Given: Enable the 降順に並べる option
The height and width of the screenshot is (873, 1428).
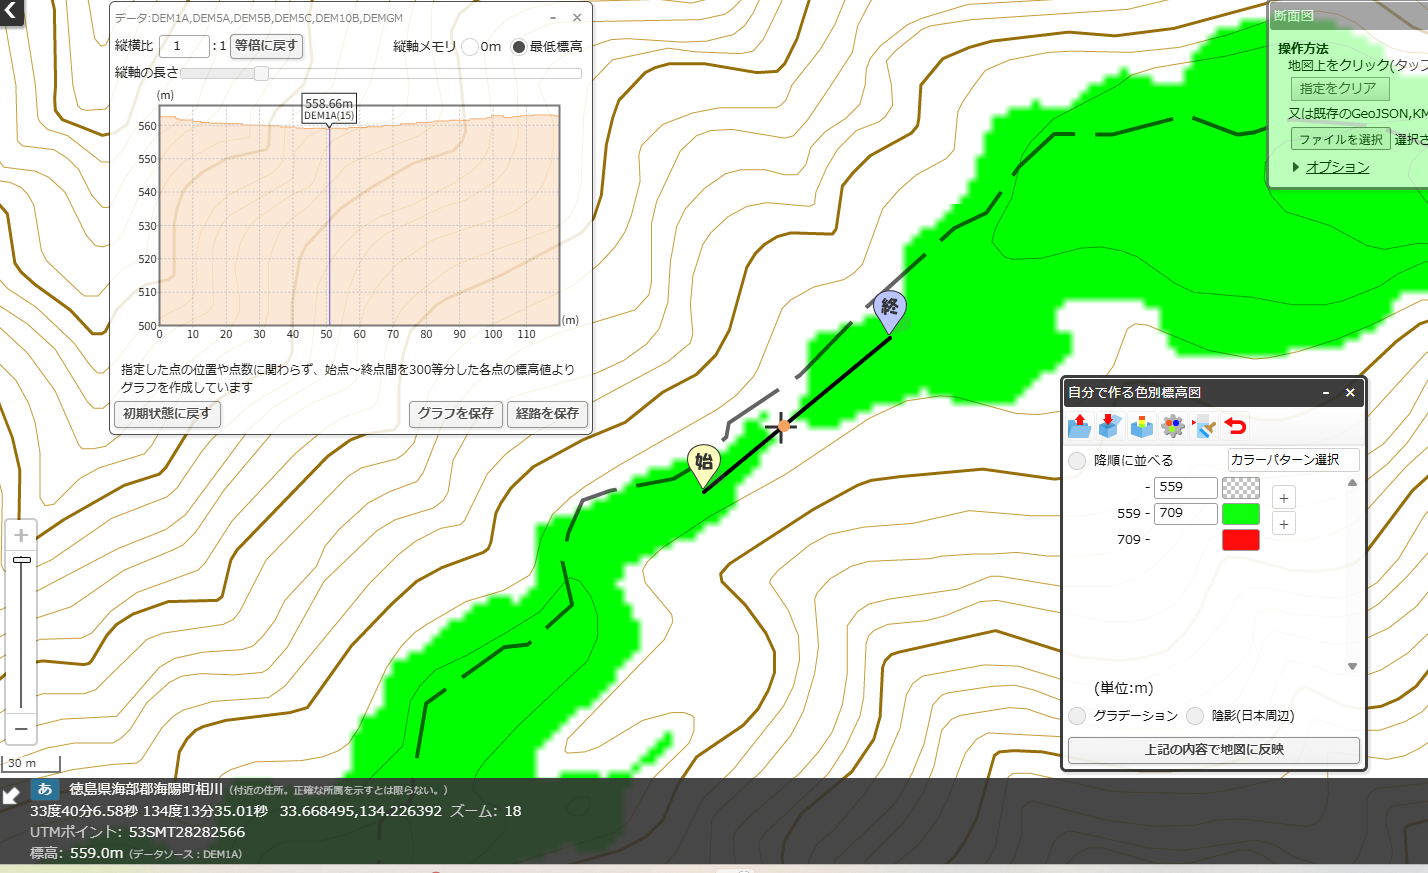Looking at the screenshot, I should 1077,461.
